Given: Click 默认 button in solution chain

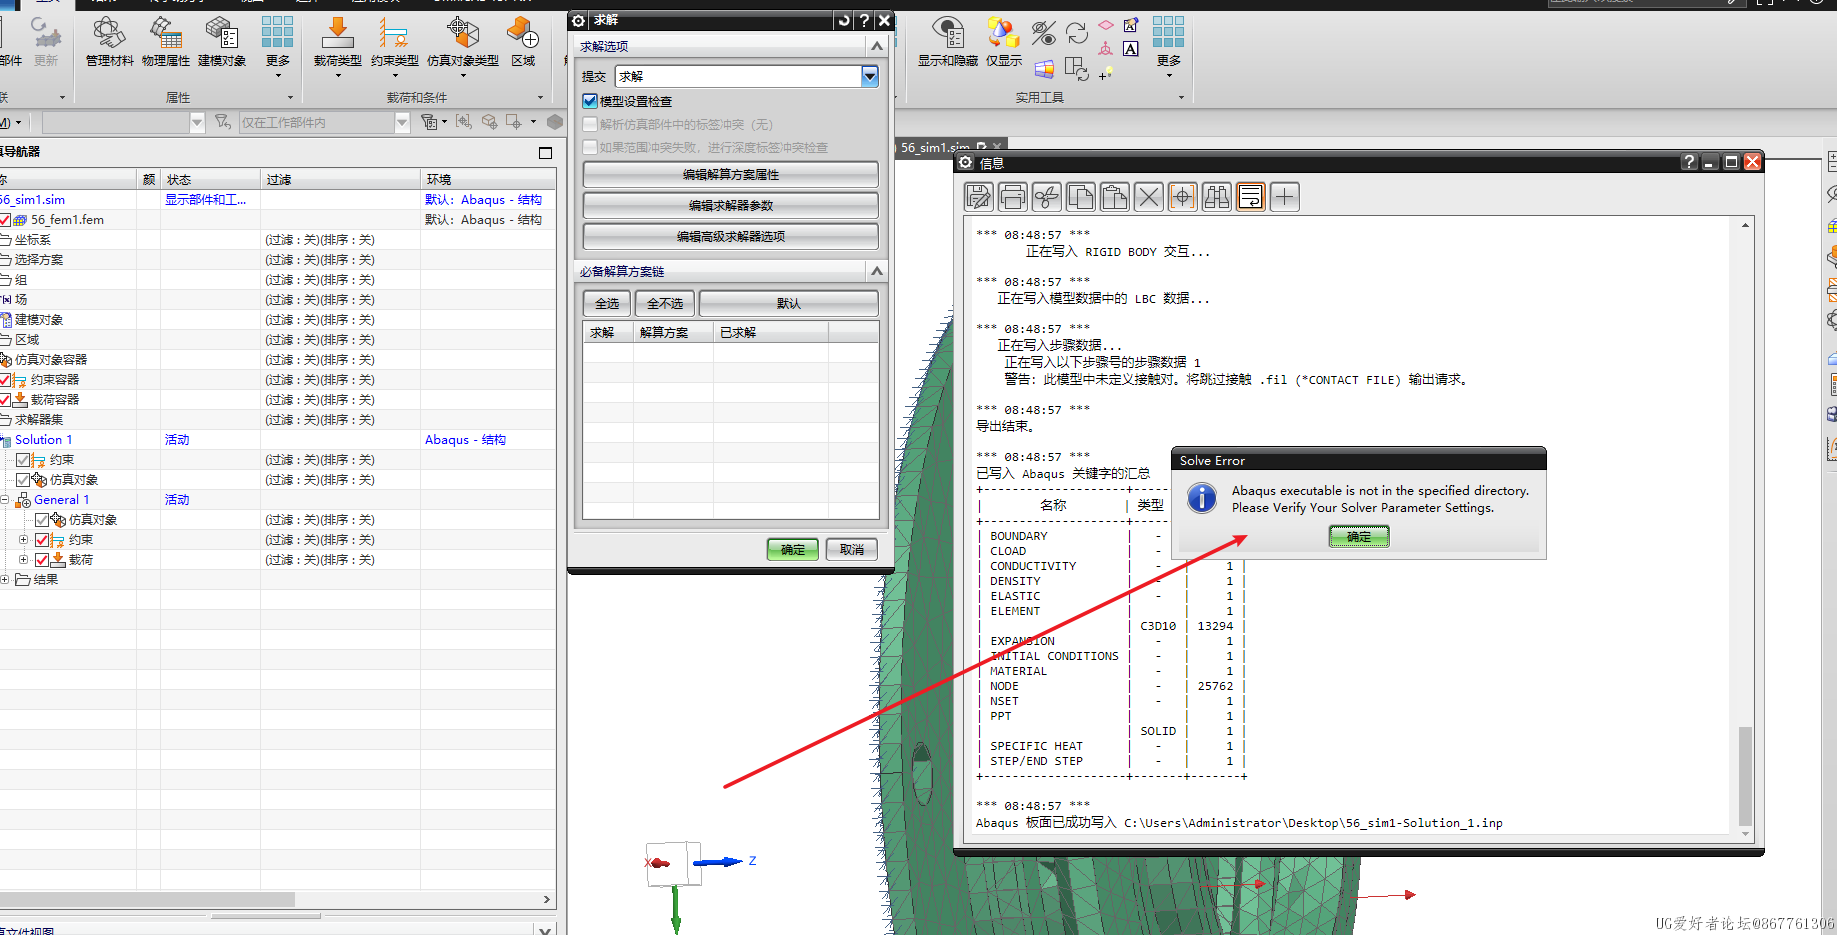Looking at the screenshot, I should pos(789,303).
